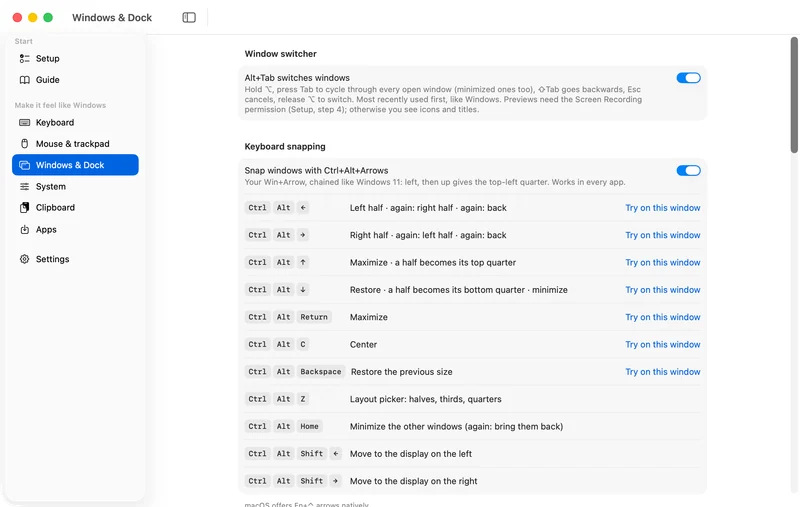Try Restore bottom quarter on this window

[x=663, y=290]
